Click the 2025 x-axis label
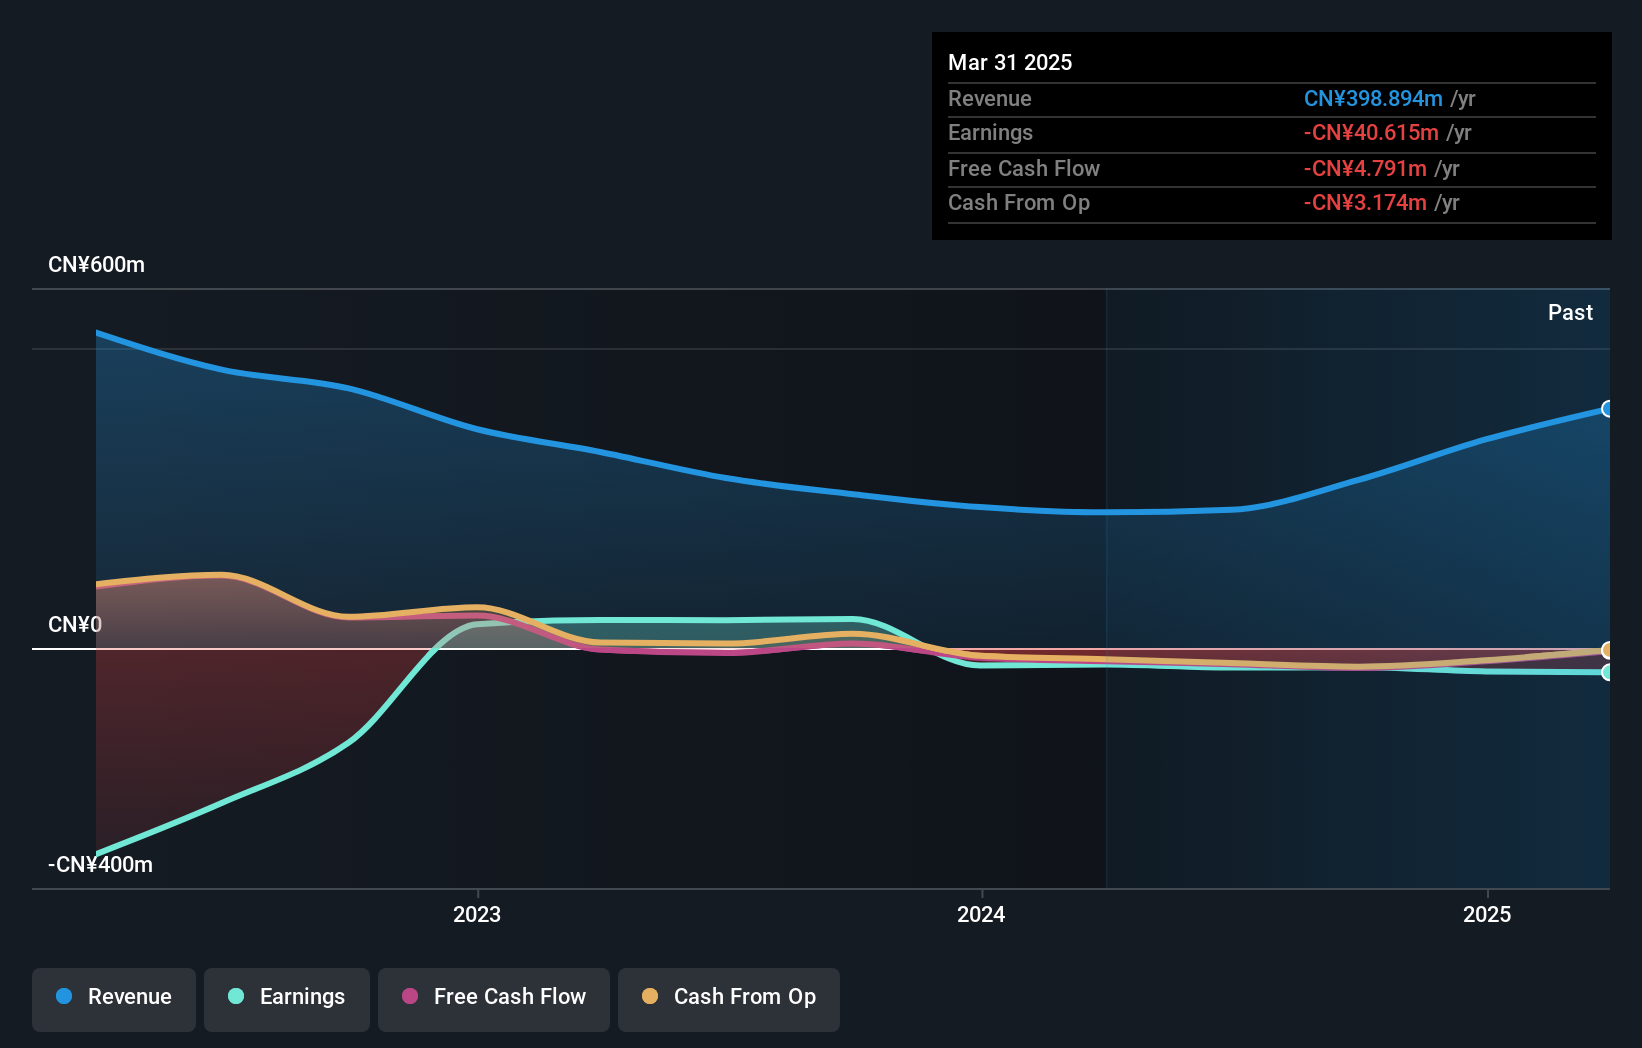1642x1048 pixels. tap(1487, 915)
